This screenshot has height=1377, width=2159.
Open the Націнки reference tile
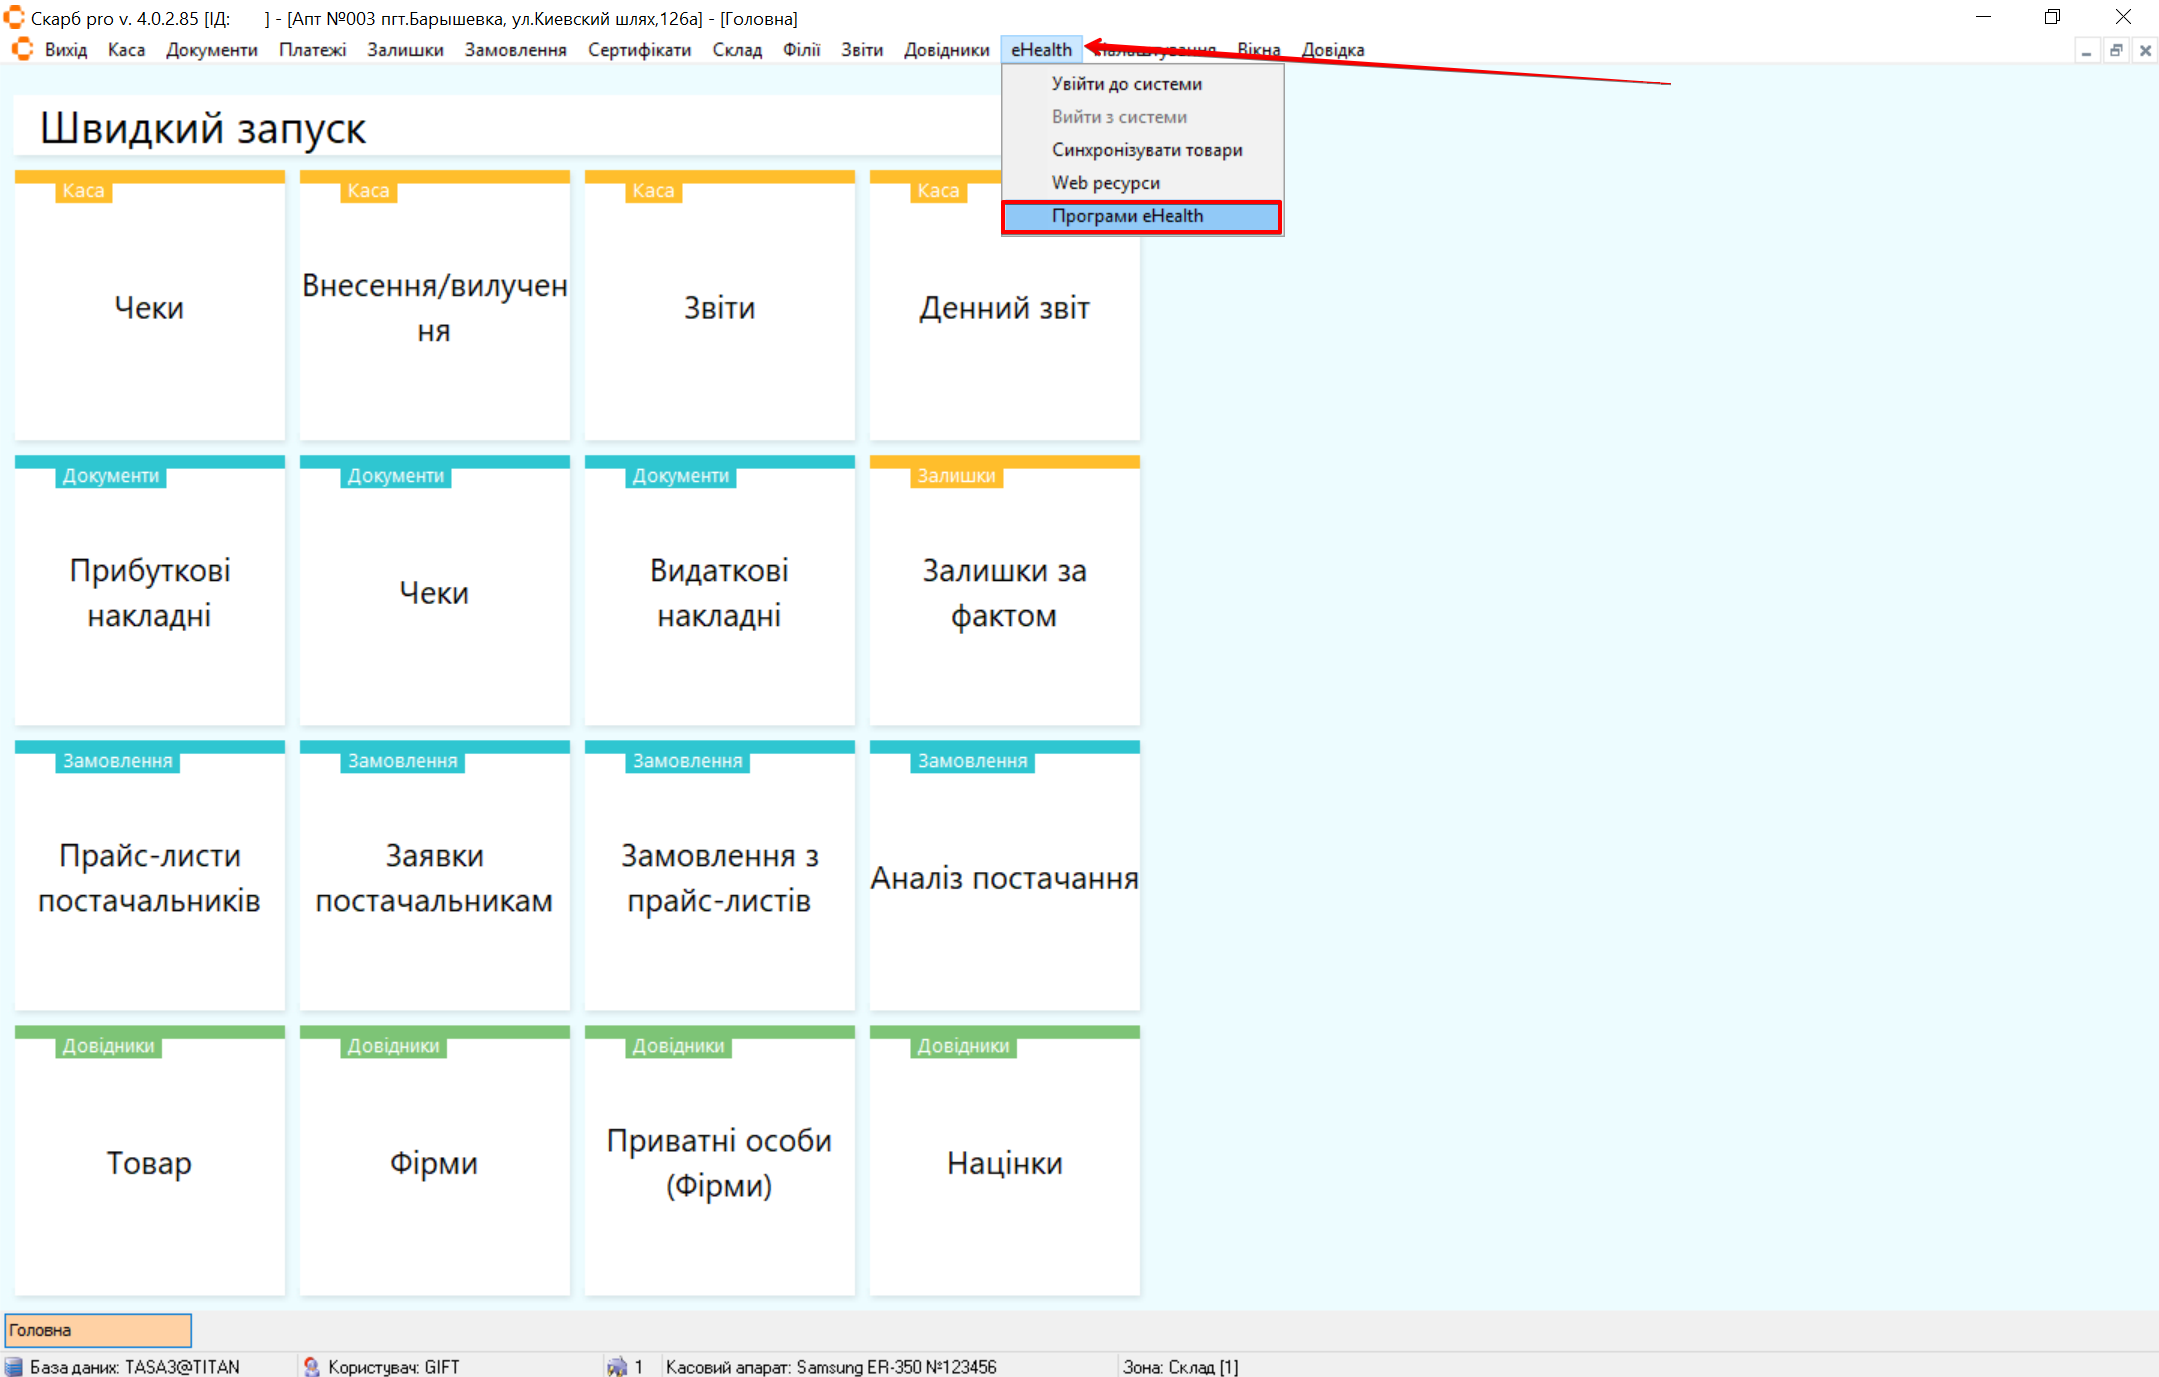[x=1004, y=1162]
